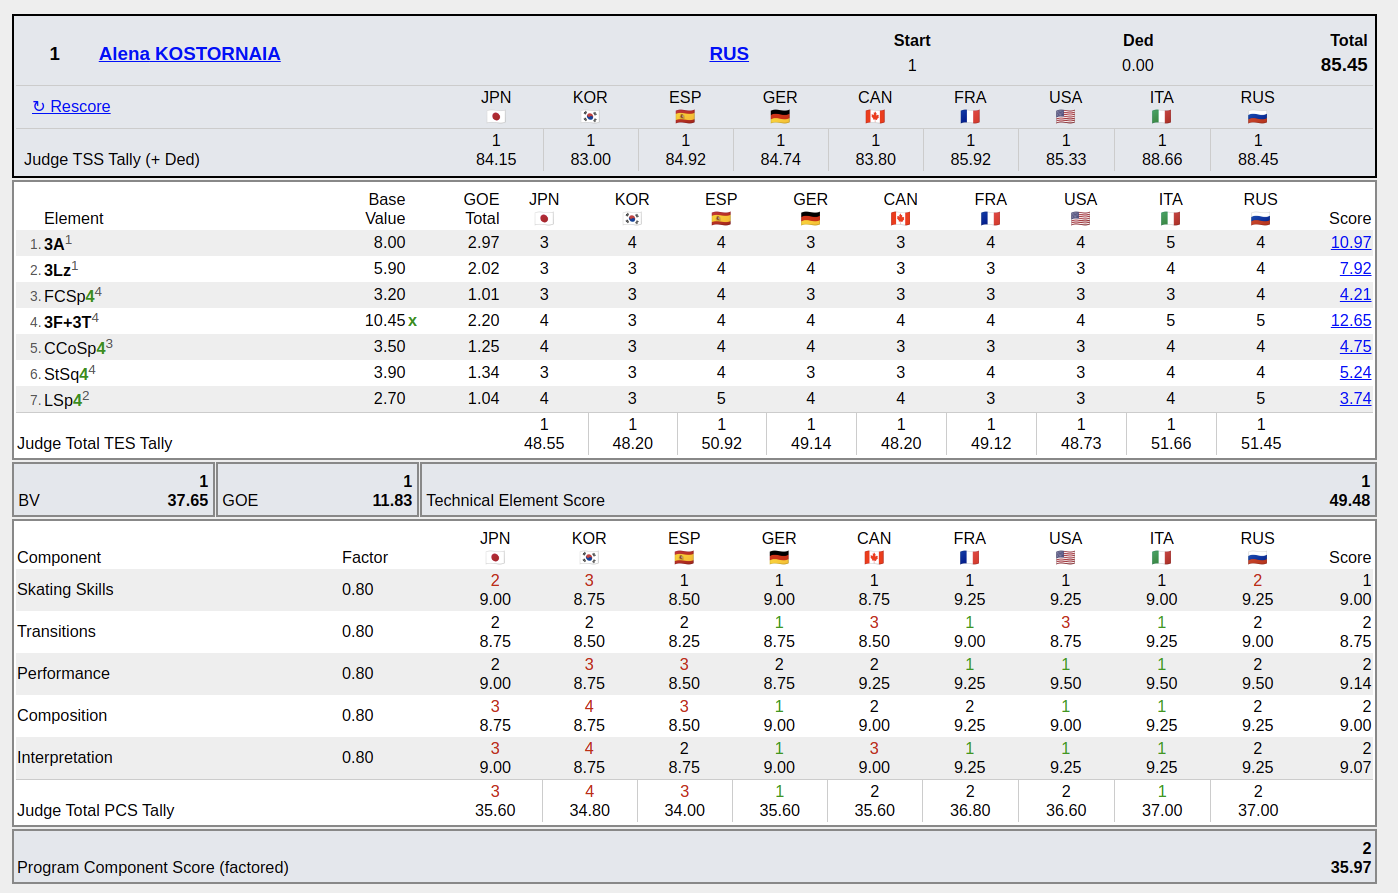1398x893 pixels.
Task: Click the USA flag in the top tally row
Action: click(x=1065, y=117)
